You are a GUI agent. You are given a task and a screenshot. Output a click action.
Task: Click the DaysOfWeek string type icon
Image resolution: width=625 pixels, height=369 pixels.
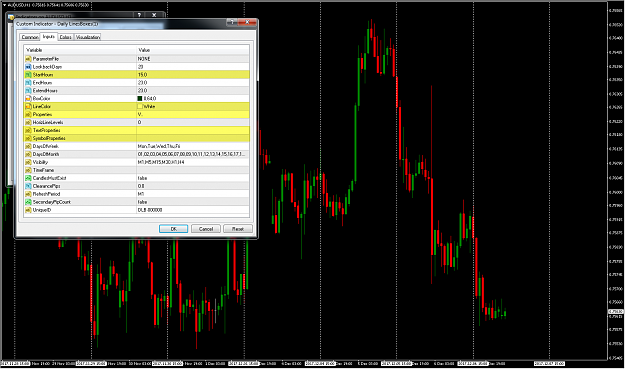(28, 146)
